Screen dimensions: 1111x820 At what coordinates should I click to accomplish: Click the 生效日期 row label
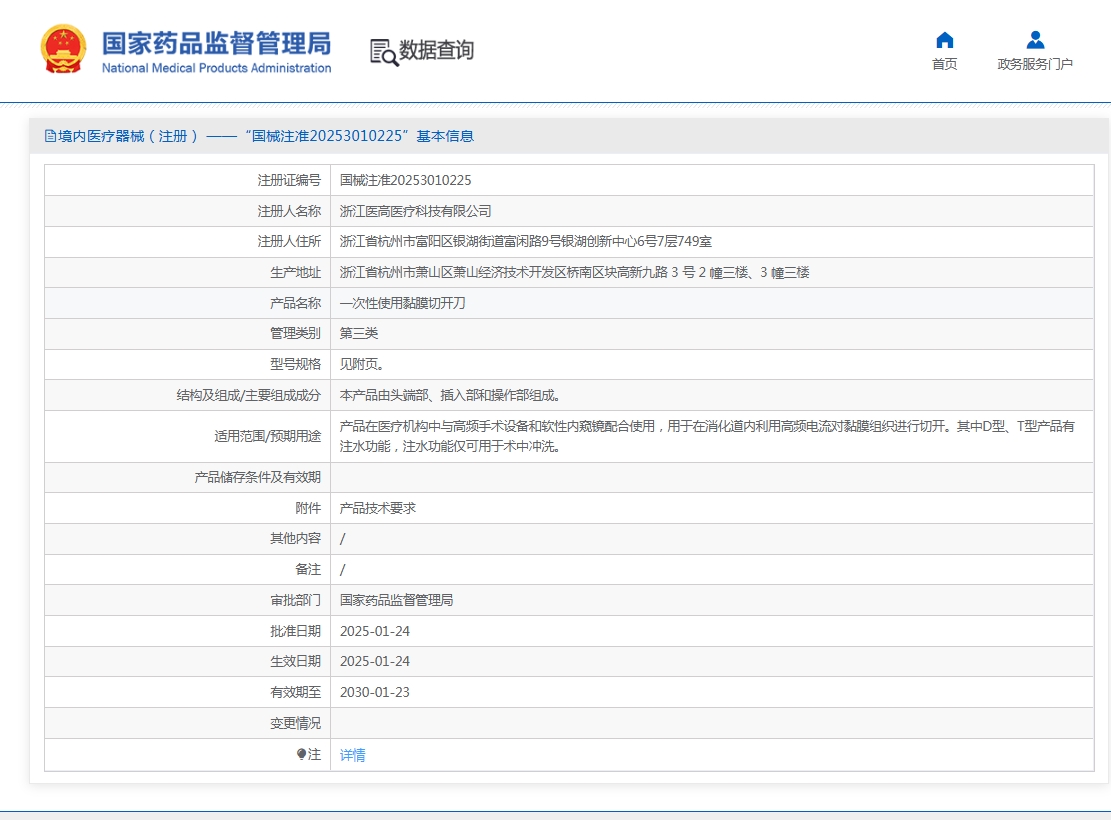point(295,661)
